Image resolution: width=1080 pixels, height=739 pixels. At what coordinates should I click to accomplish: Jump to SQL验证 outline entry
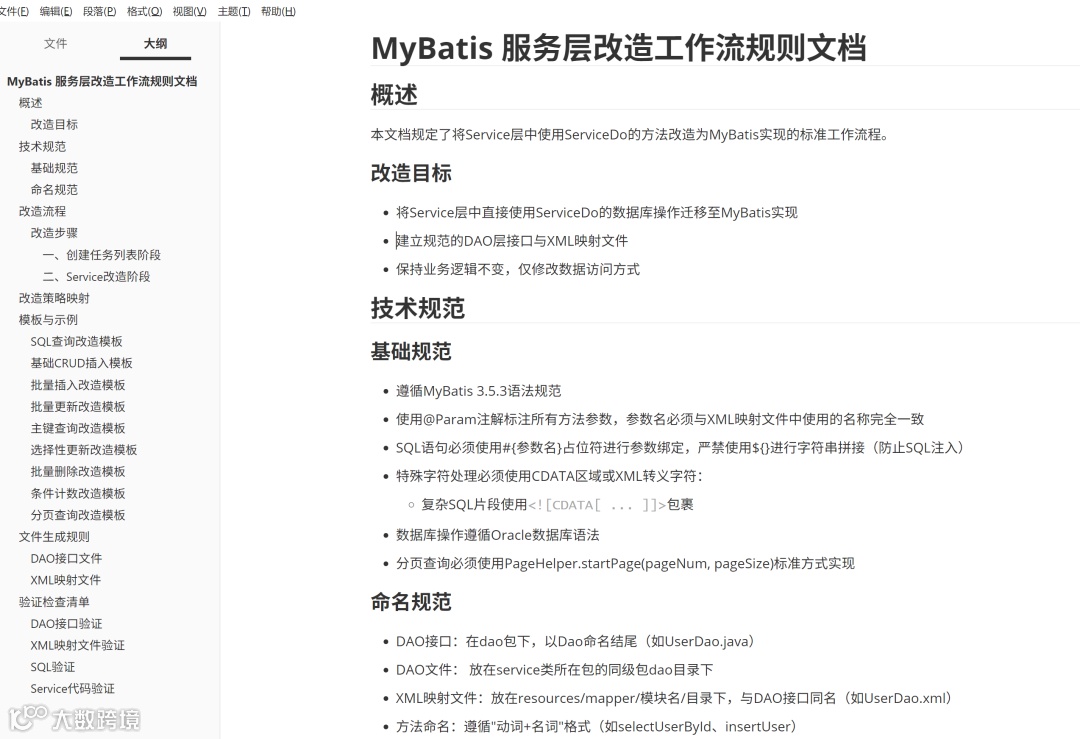[52, 667]
